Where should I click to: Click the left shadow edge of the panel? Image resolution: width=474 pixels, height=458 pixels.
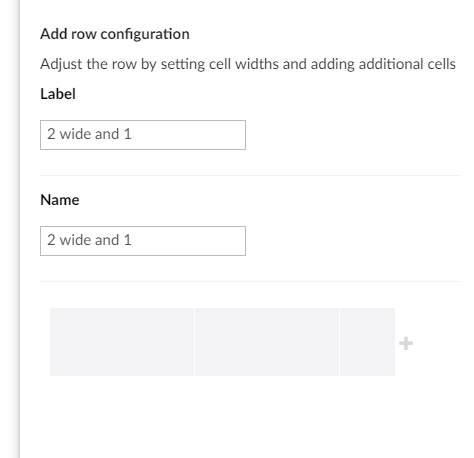pos(17,229)
